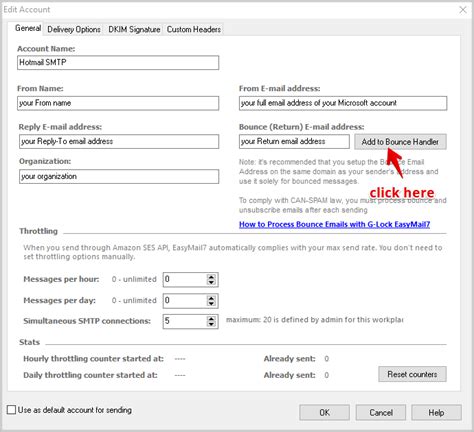This screenshot has width=474, height=432.
Task: Increase Messages per hour with up arrow
Action: pyautogui.click(x=211, y=277)
